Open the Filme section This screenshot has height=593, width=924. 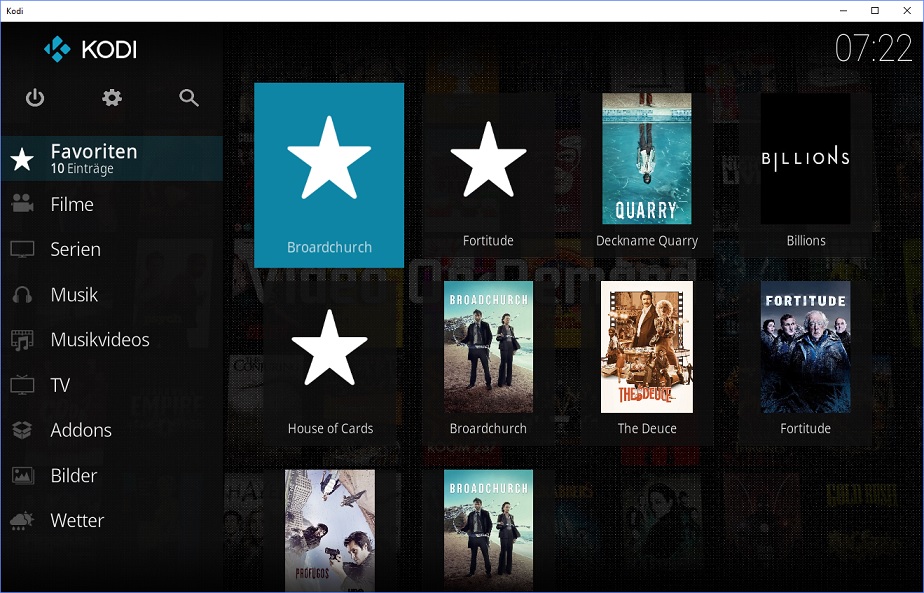pyautogui.click(x=112, y=204)
